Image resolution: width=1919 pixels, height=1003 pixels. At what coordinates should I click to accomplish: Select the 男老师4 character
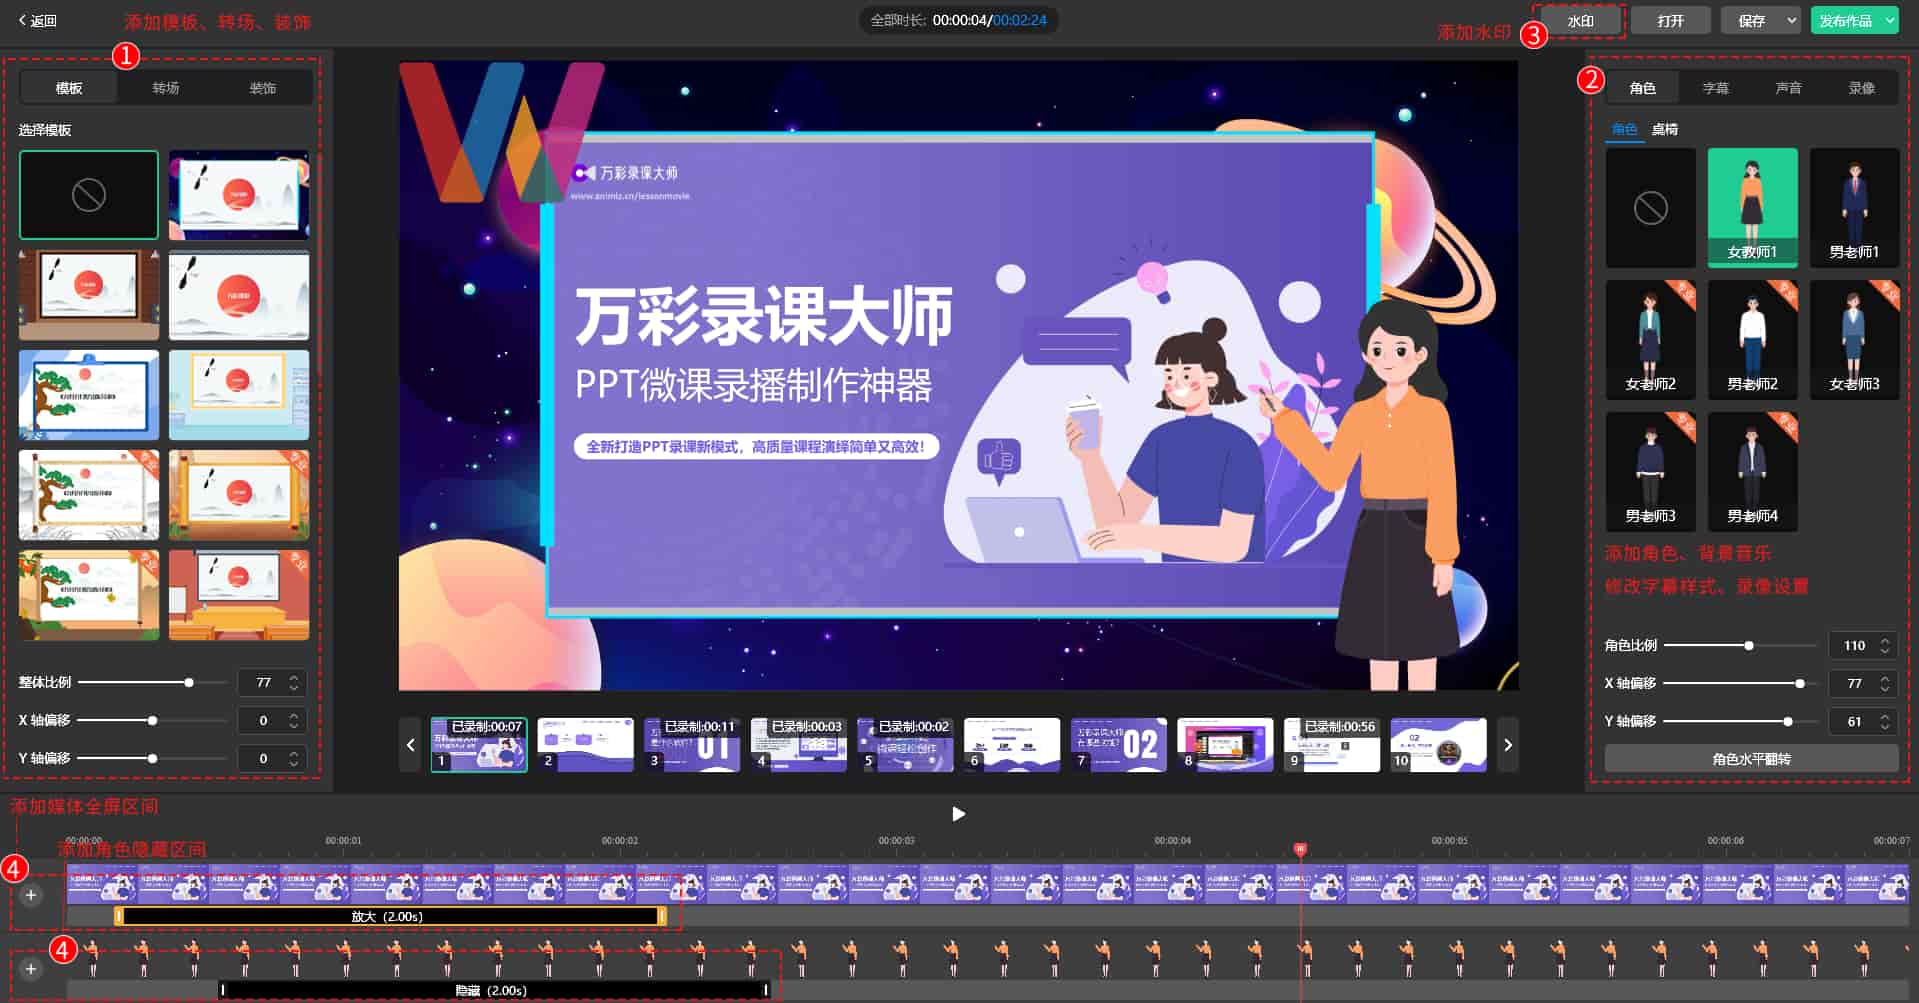(1752, 472)
